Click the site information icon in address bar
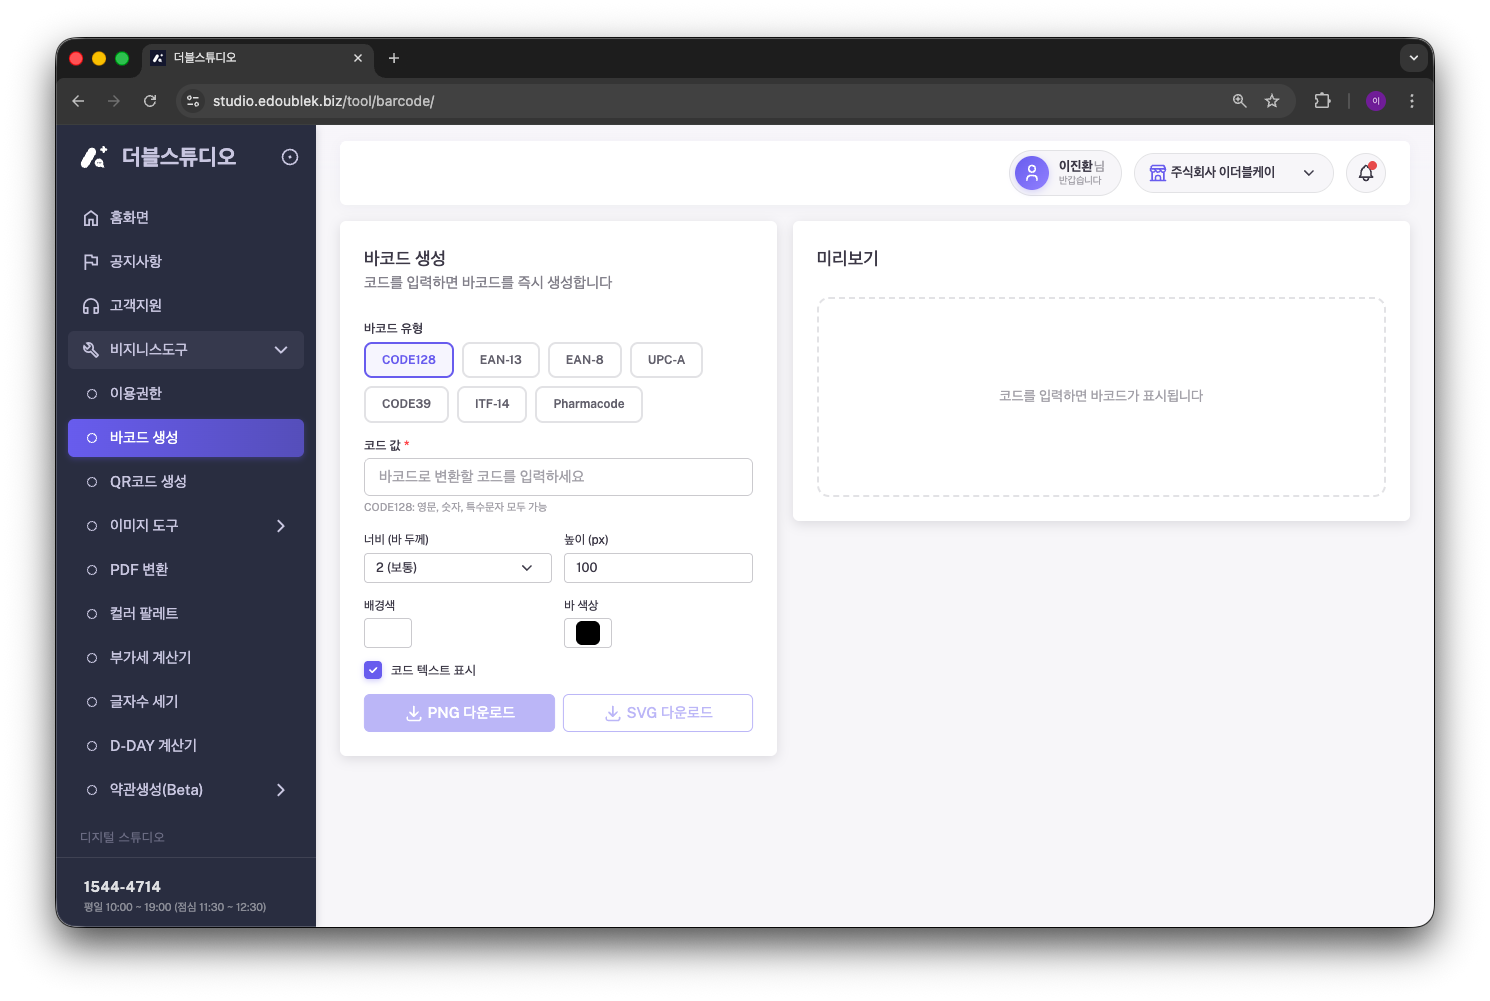Image resolution: width=1490 pixels, height=1001 pixels. pyautogui.click(x=193, y=101)
